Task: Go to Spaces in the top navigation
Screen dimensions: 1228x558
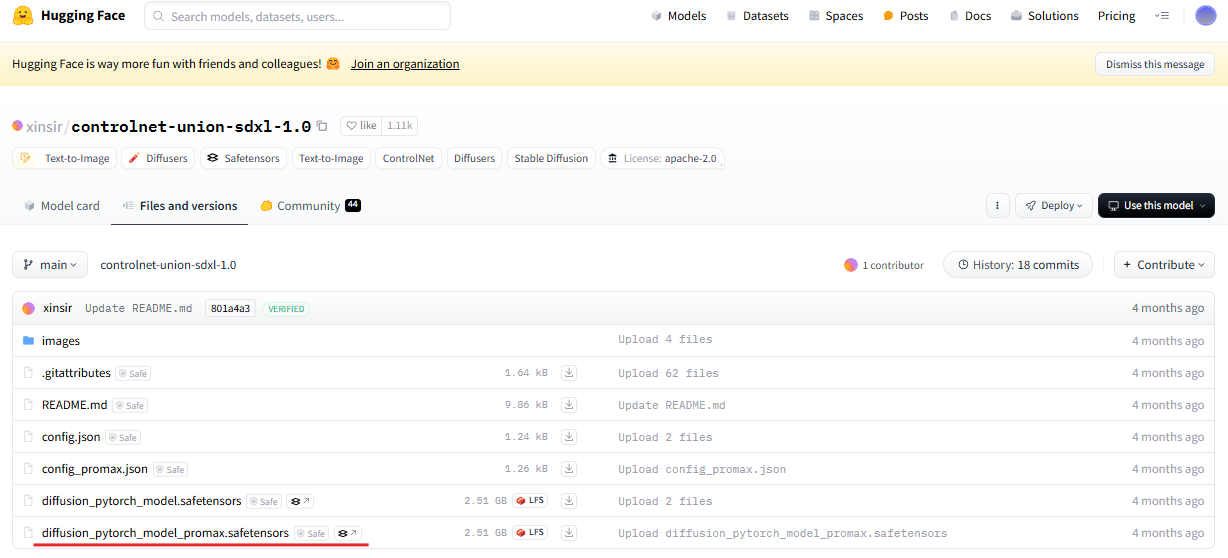Action: click(x=836, y=16)
